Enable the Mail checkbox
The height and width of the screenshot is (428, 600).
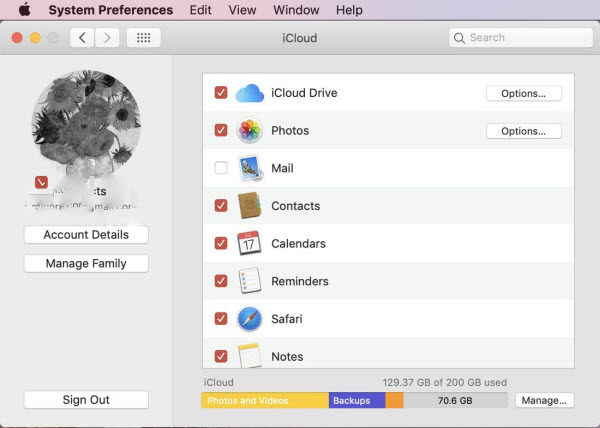tap(221, 169)
